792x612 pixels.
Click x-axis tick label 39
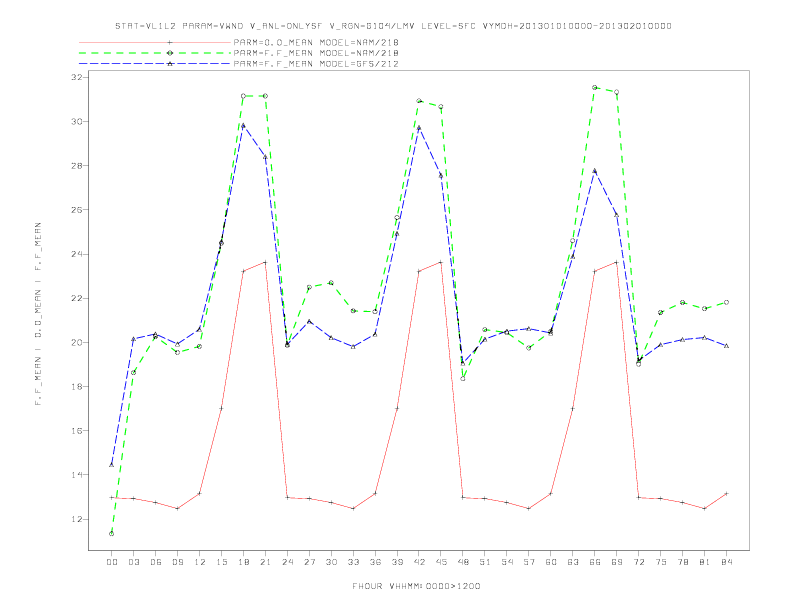click(x=397, y=562)
